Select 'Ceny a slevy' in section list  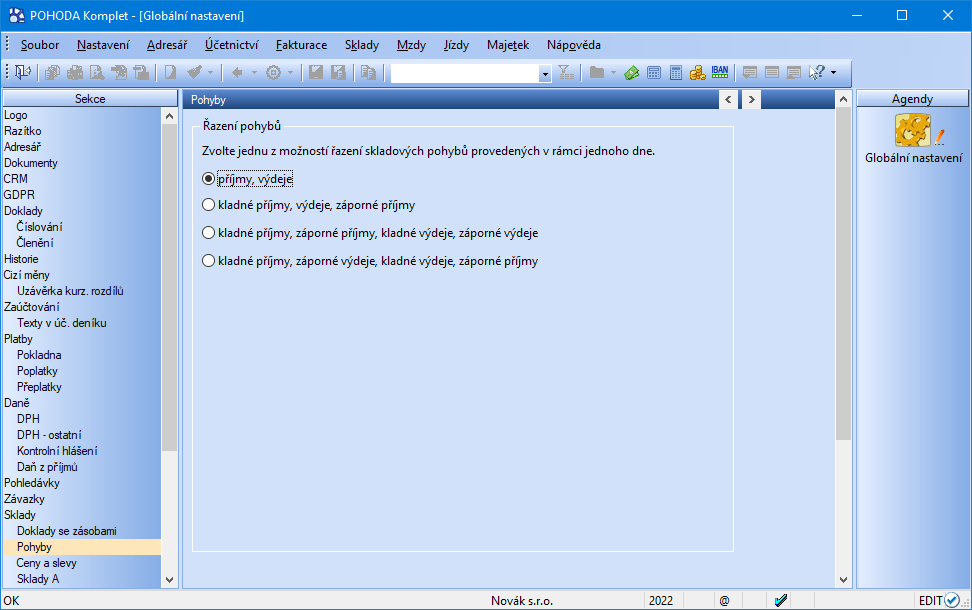click(x=46, y=563)
